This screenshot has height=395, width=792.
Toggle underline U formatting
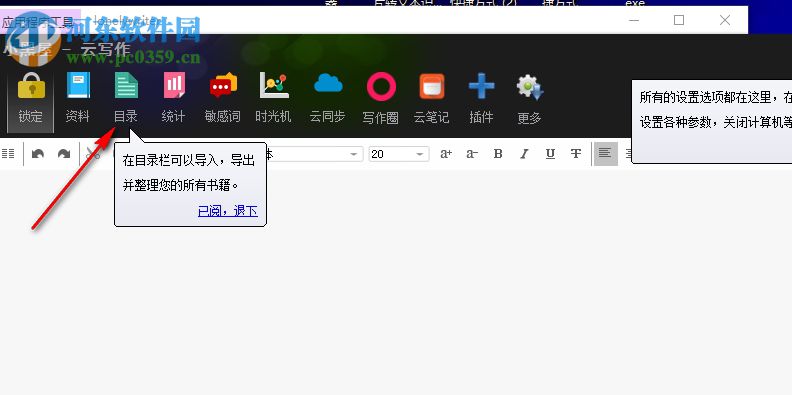(551, 154)
